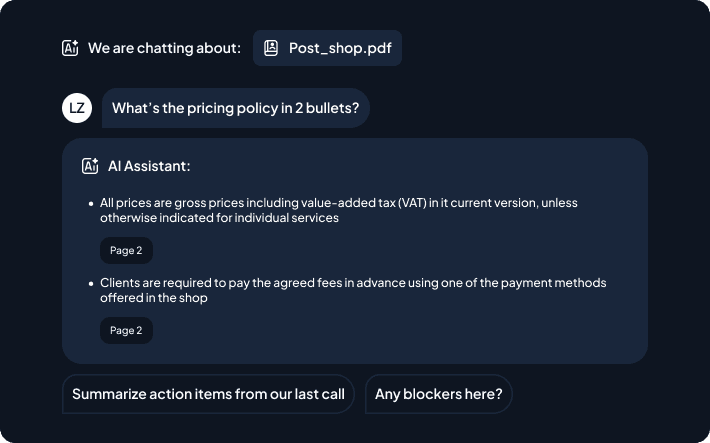Click the line "offered in the shop"
Image resolution: width=710 pixels, height=443 pixels.
click(154, 298)
